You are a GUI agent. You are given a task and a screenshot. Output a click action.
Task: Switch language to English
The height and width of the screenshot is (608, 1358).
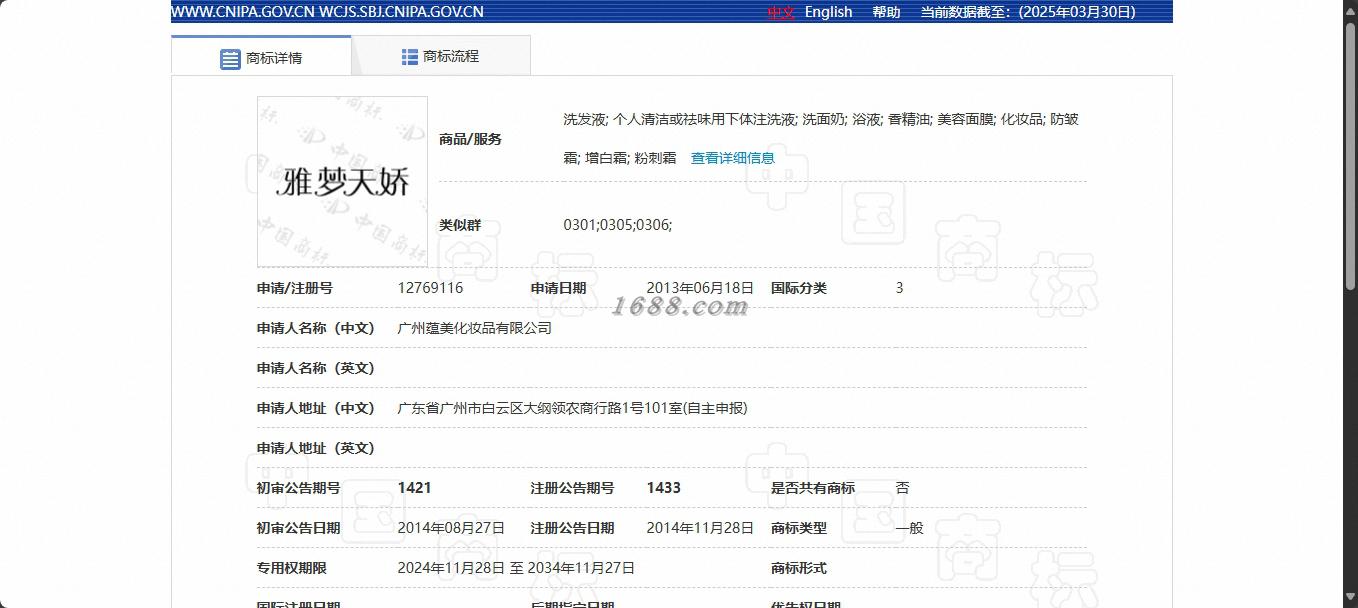point(828,12)
